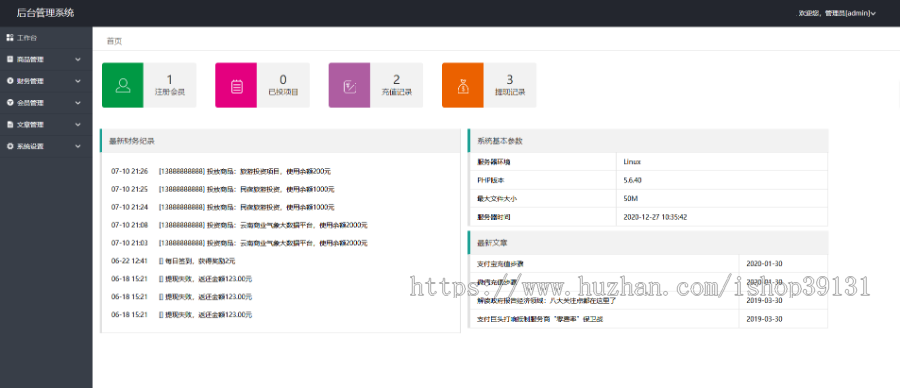This screenshot has width=900, height=388.
Task: Click the 工作台 dashboard grid icon
Action: click(10, 37)
